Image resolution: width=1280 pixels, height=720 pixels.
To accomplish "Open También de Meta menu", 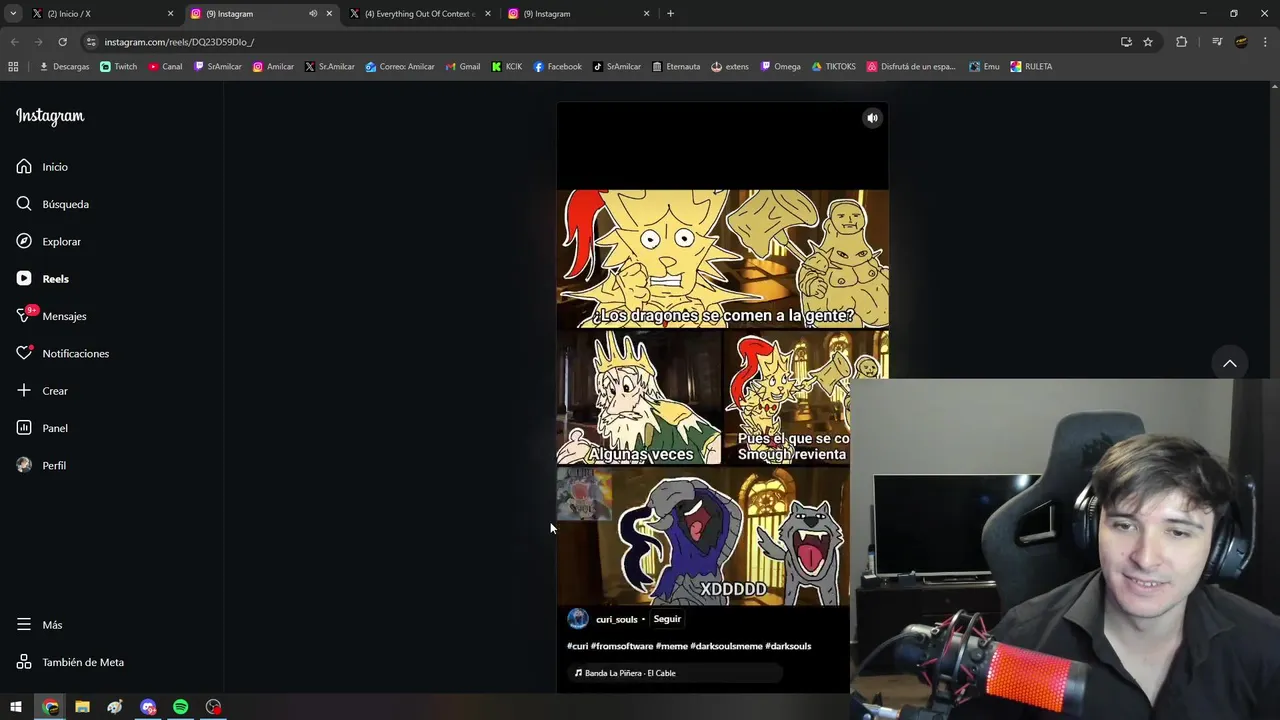I will (70, 662).
